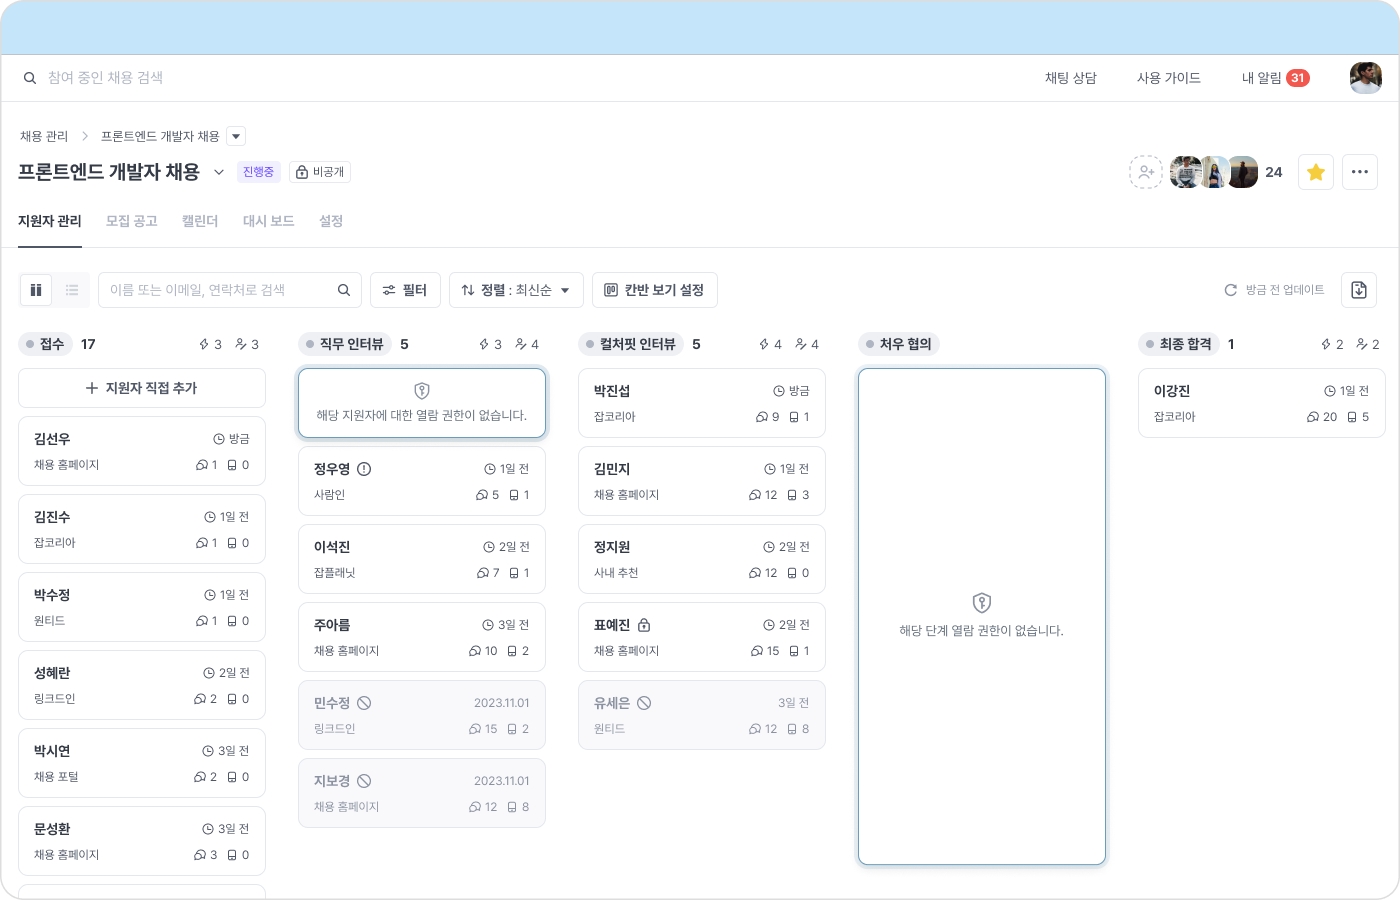The height and width of the screenshot is (900, 1400).
Task: Click the shield icon in restricted 직무 인터뷰 card
Action: (422, 391)
